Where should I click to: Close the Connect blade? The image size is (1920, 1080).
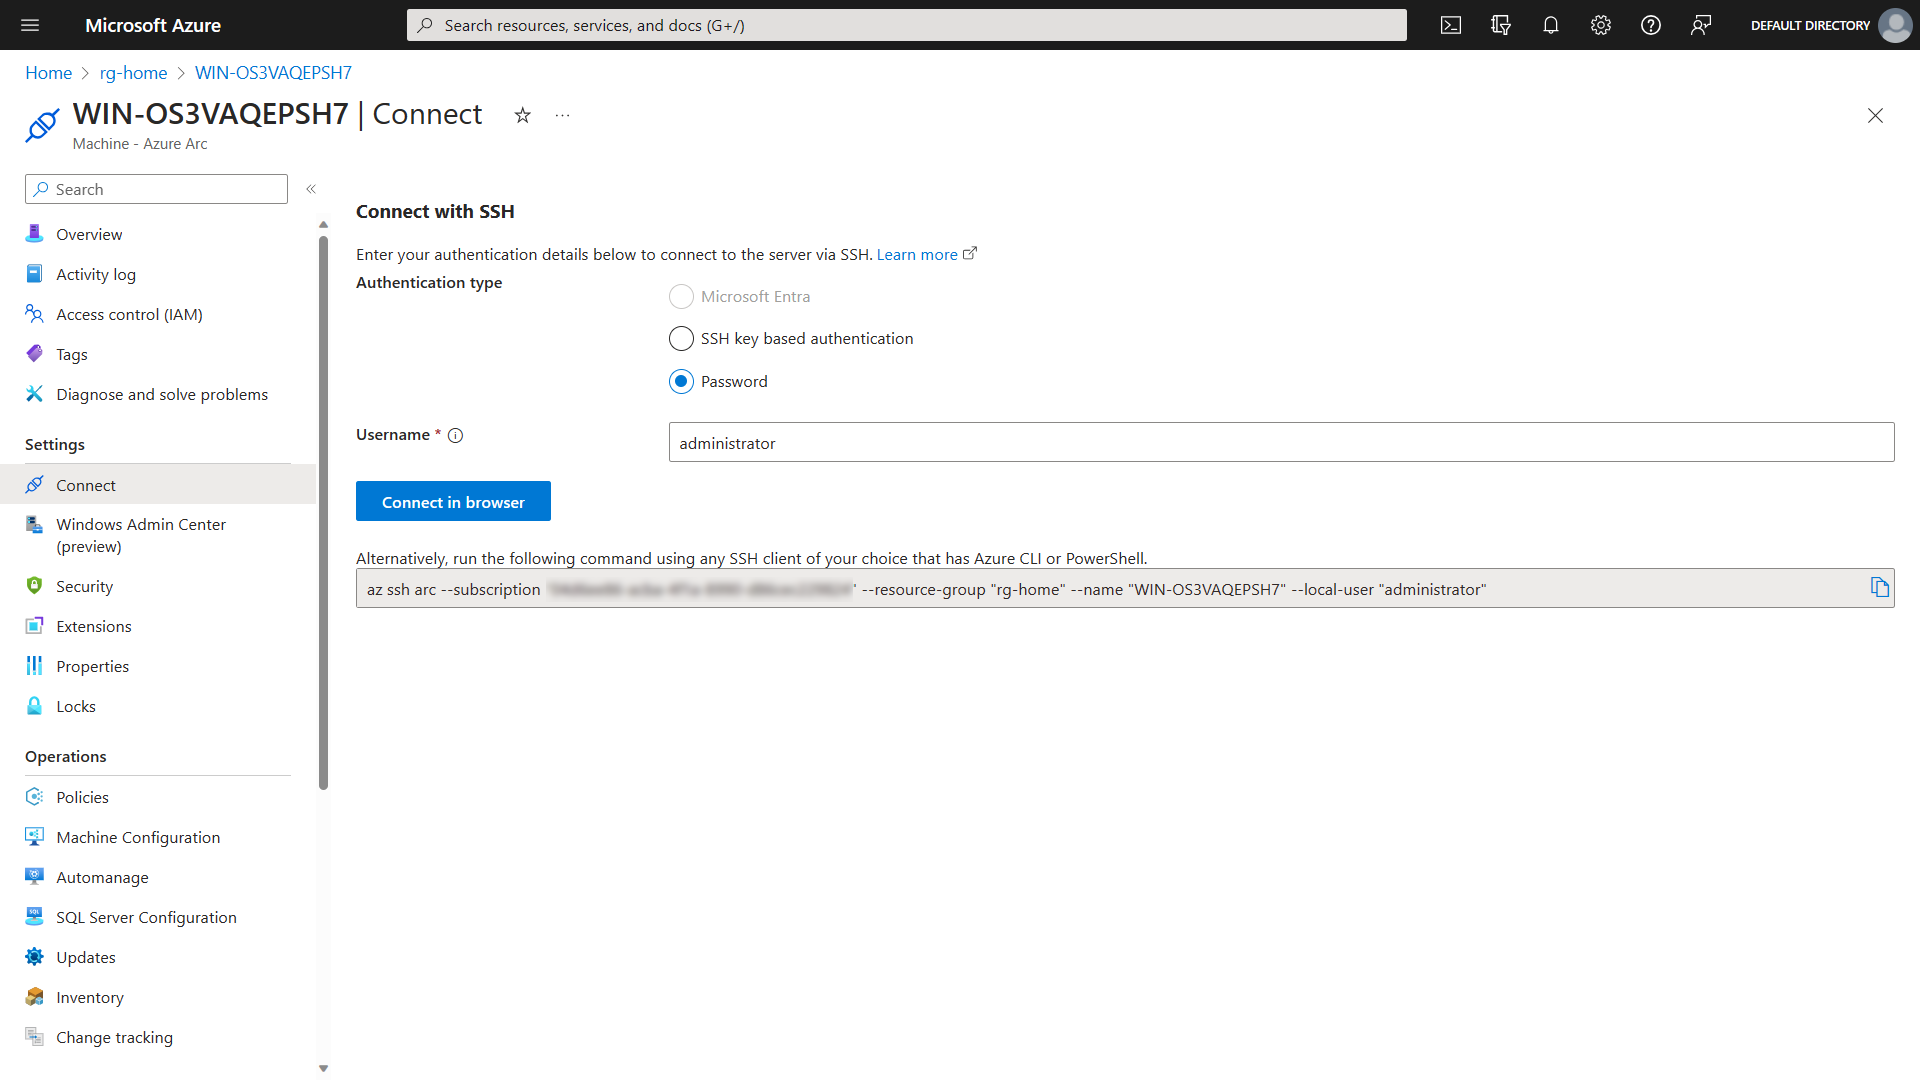click(x=1875, y=116)
